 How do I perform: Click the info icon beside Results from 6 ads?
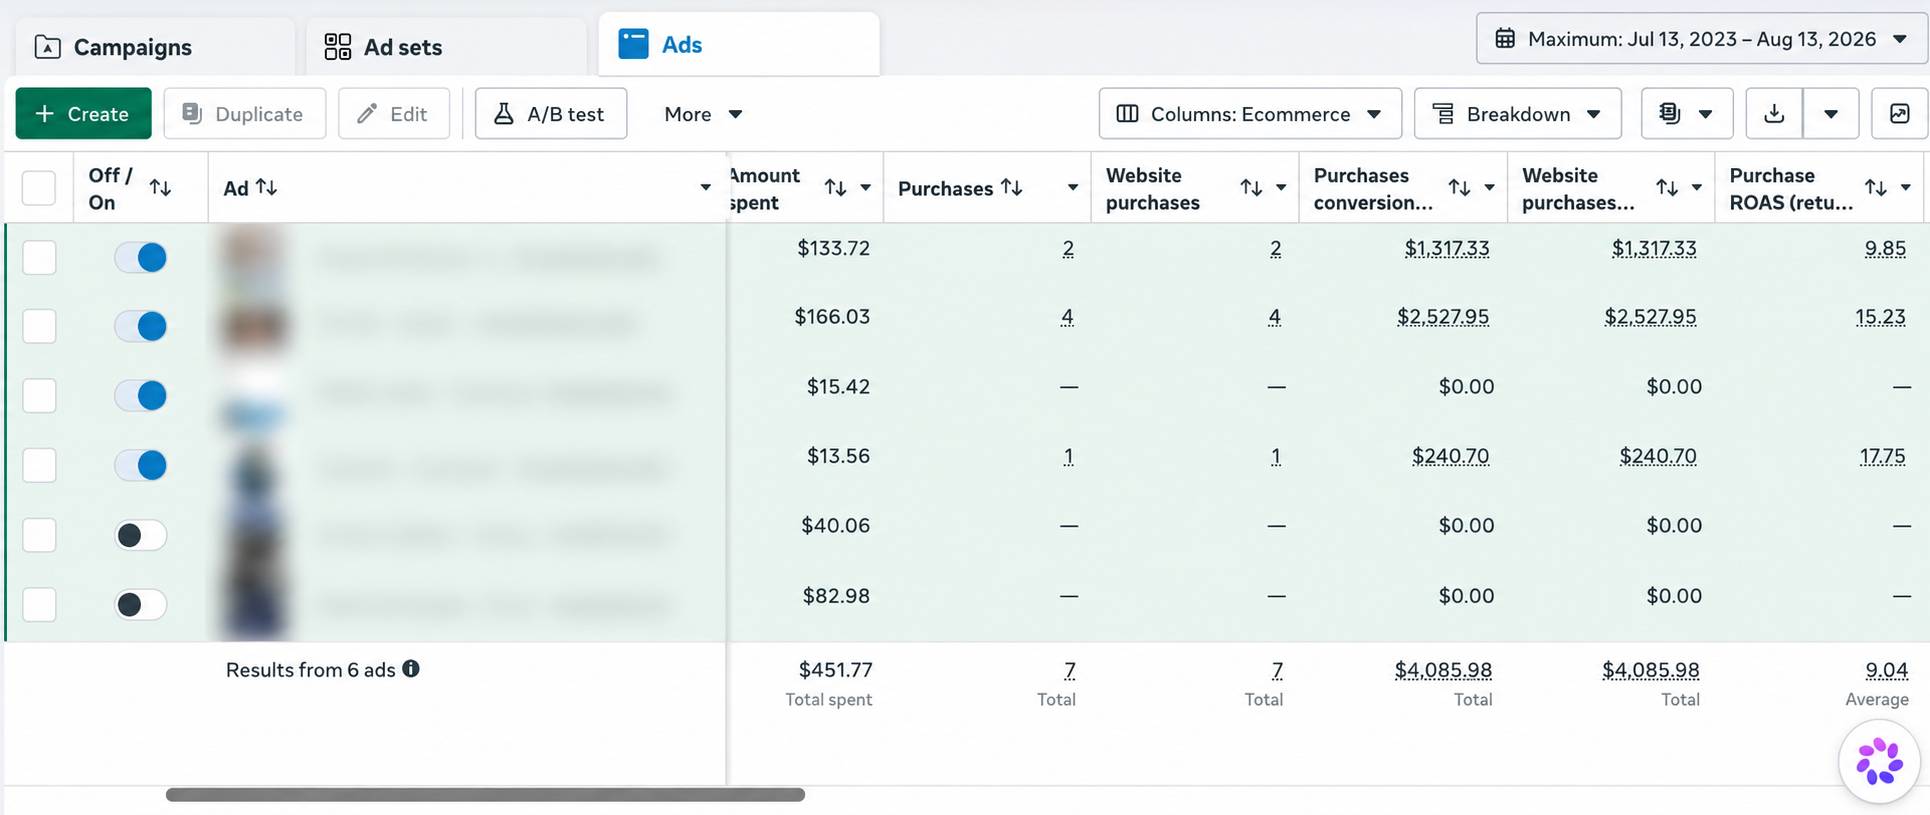(x=411, y=669)
